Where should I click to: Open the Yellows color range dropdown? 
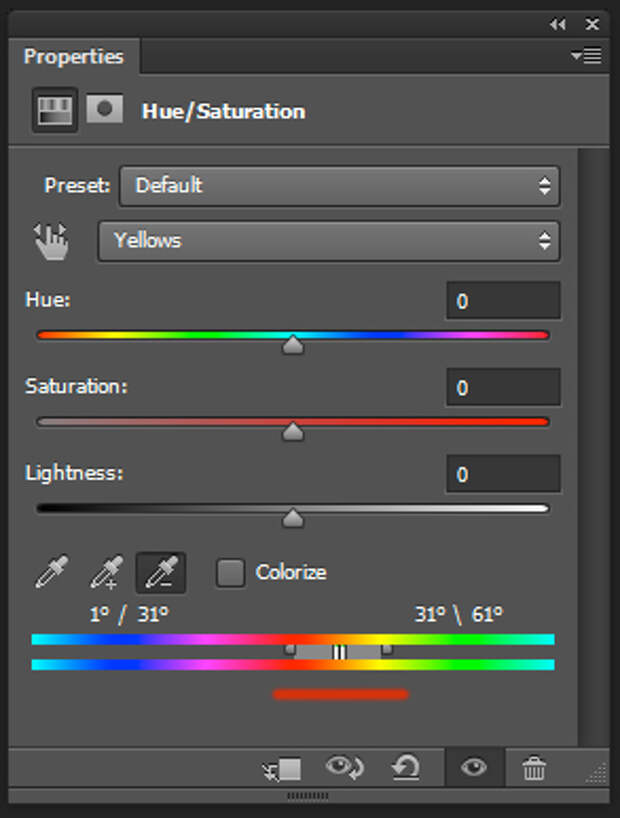(x=329, y=241)
